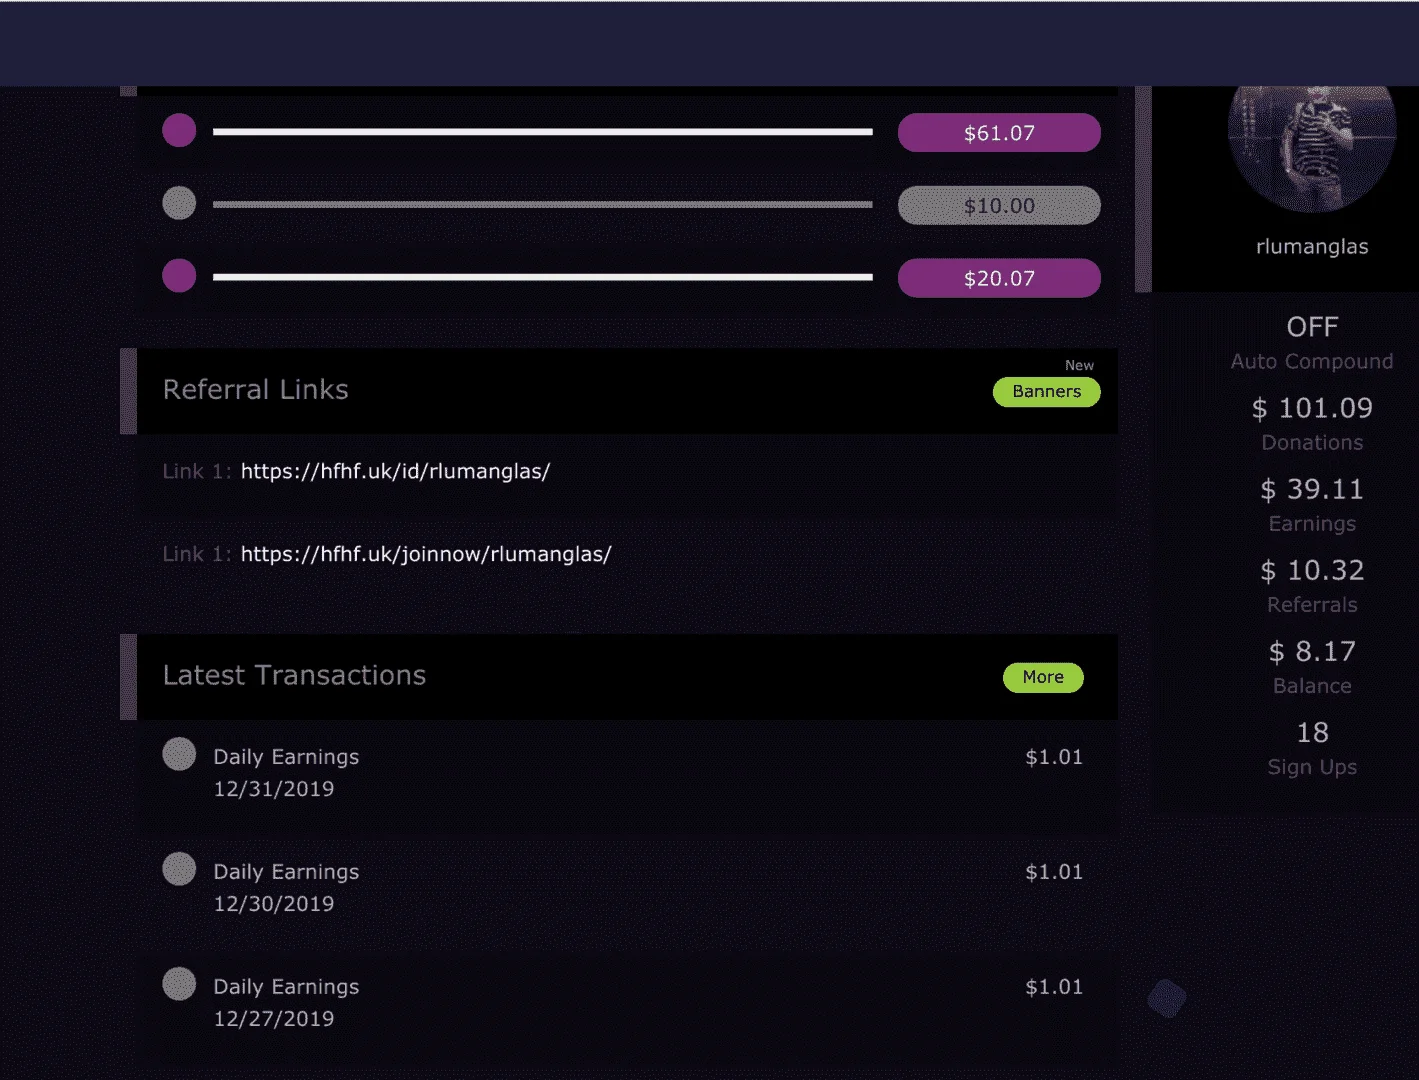Click the $20.07 purple pill button

click(999, 279)
